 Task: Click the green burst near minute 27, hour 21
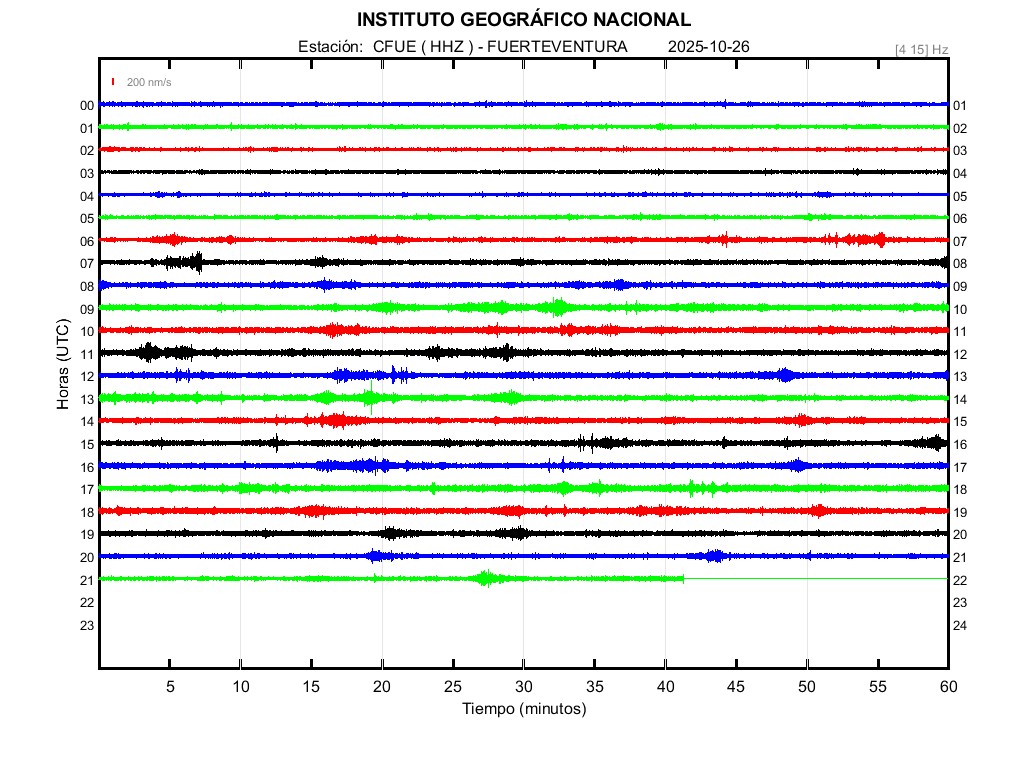click(487, 578)
